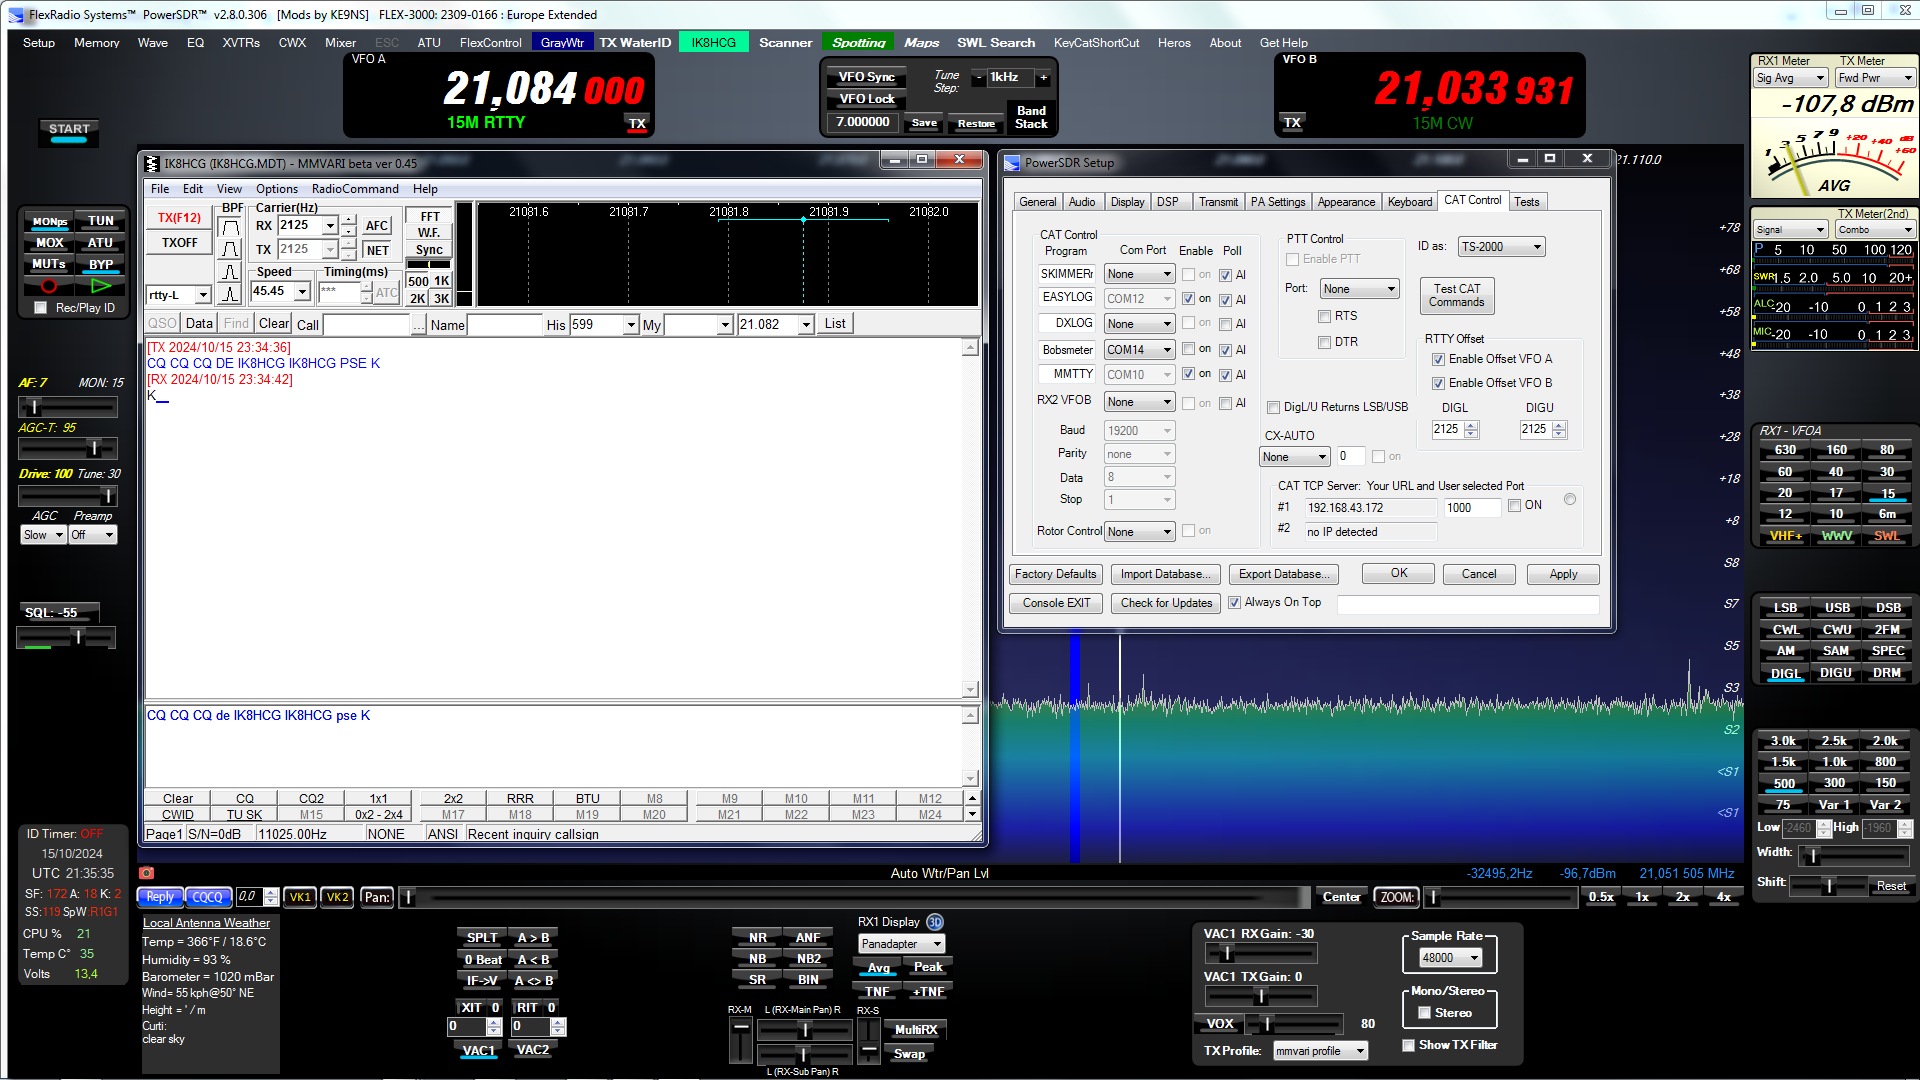1920x1080 pixels.
Task: Toggle the RTS checkbox in PTT Control
Action: 1325,316
